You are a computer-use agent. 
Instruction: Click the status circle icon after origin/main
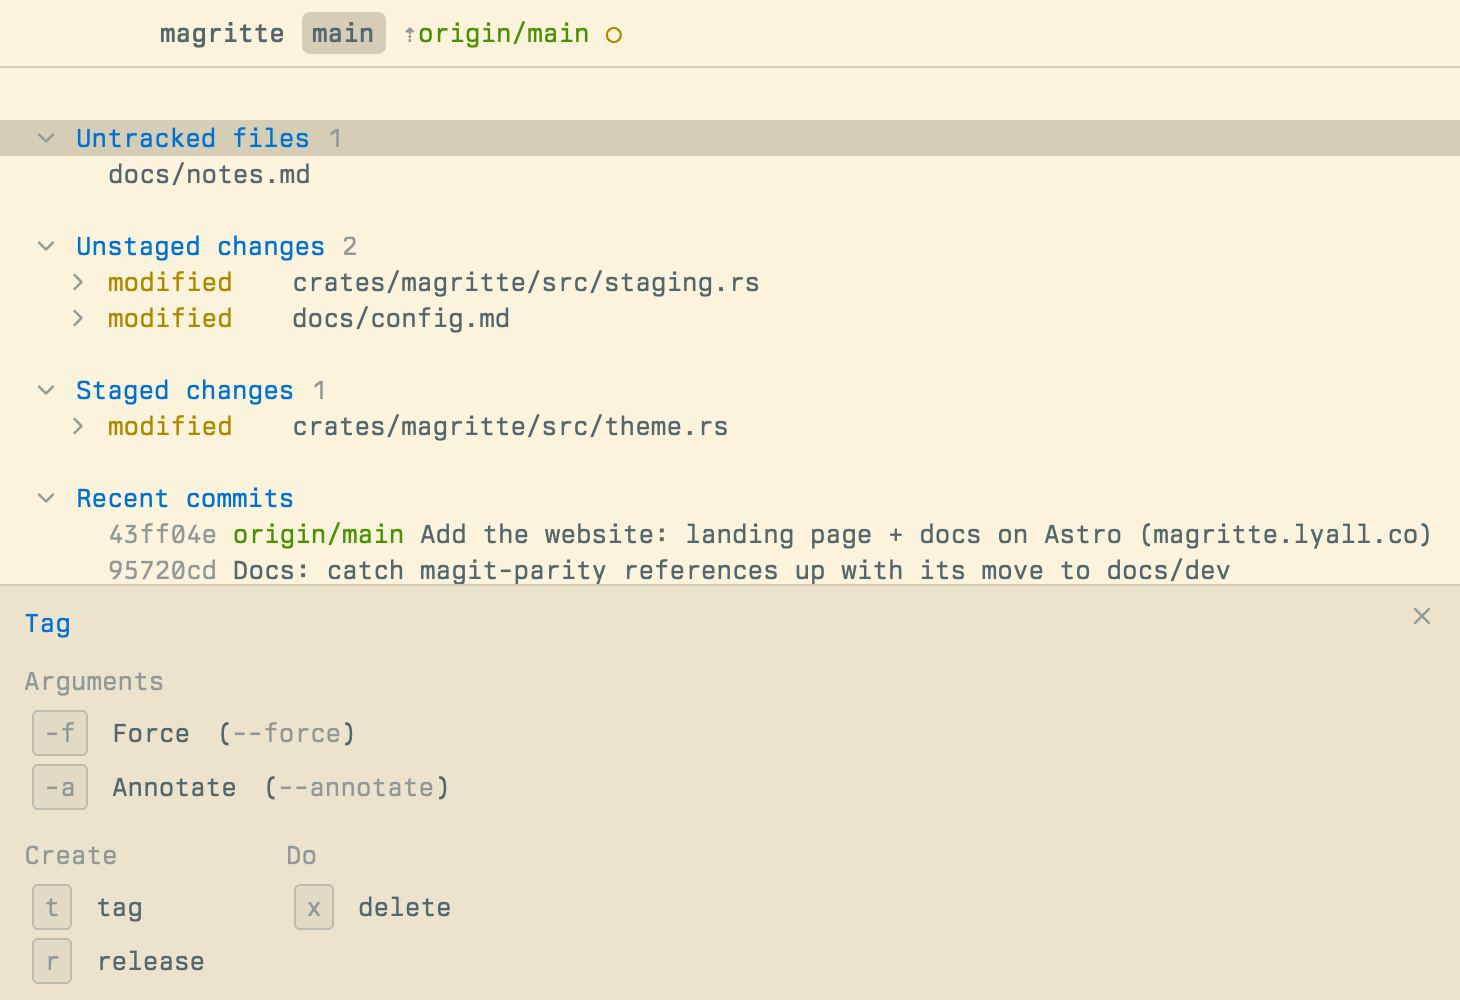614,35
